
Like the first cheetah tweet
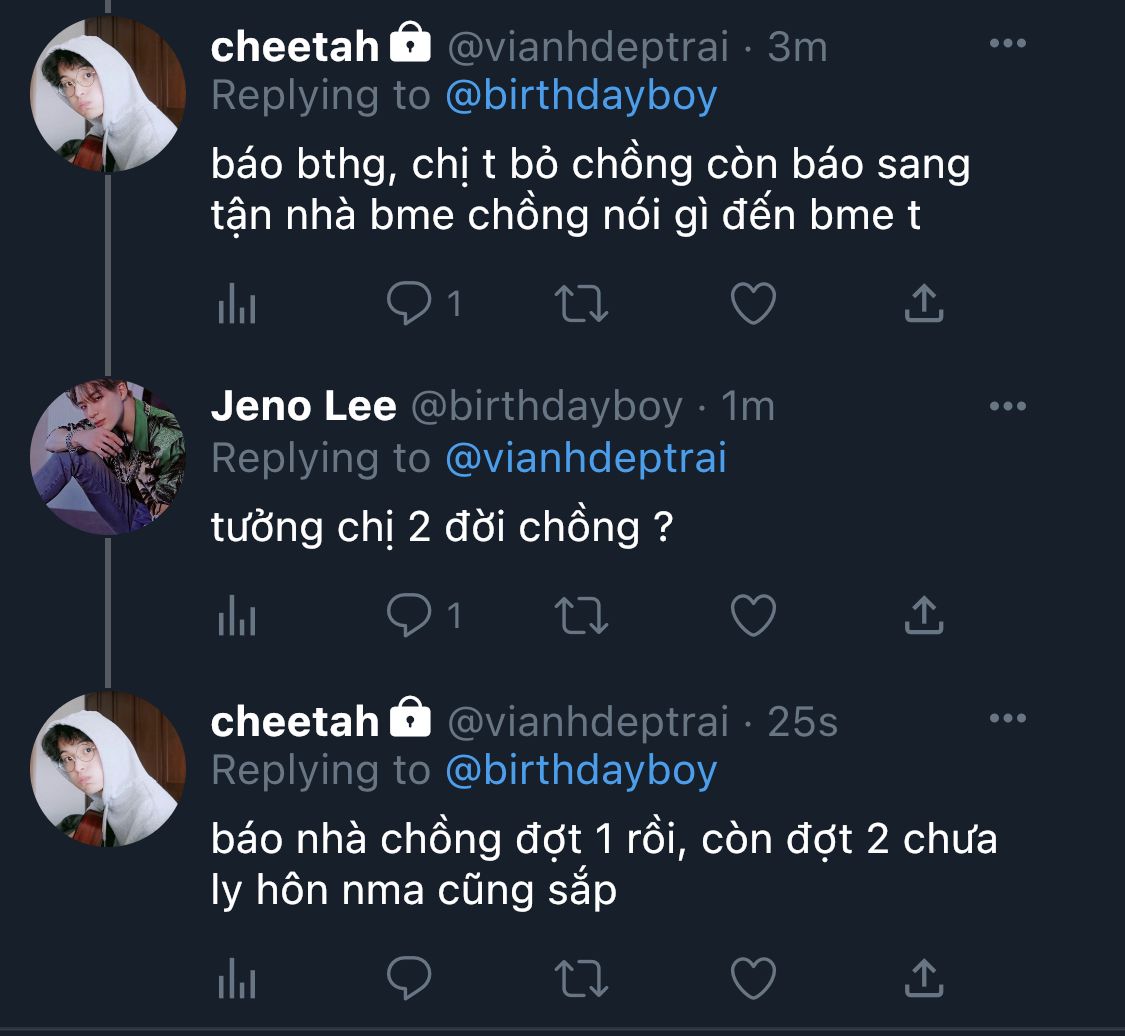coord(753,304)
